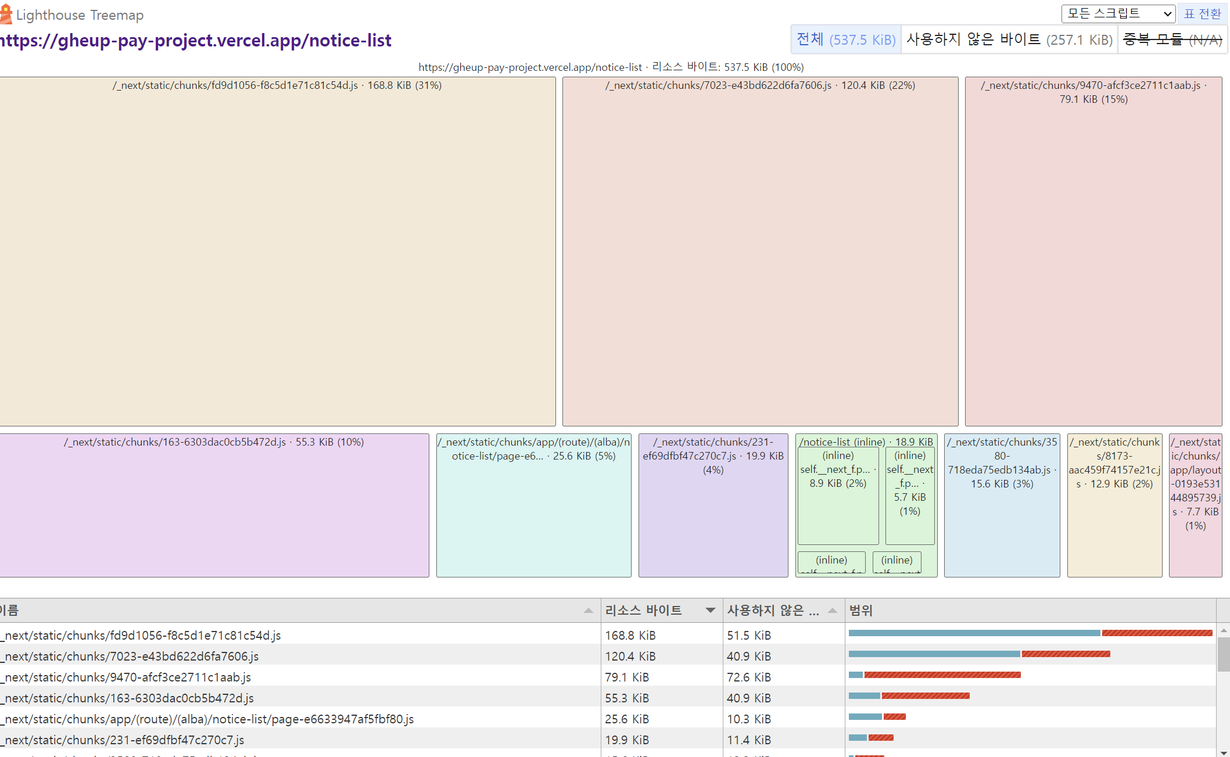Select the 231-ef69dfbf47c270c7.js treemap block
Viewport: 1230px width, 757px height.
point(713,505)
